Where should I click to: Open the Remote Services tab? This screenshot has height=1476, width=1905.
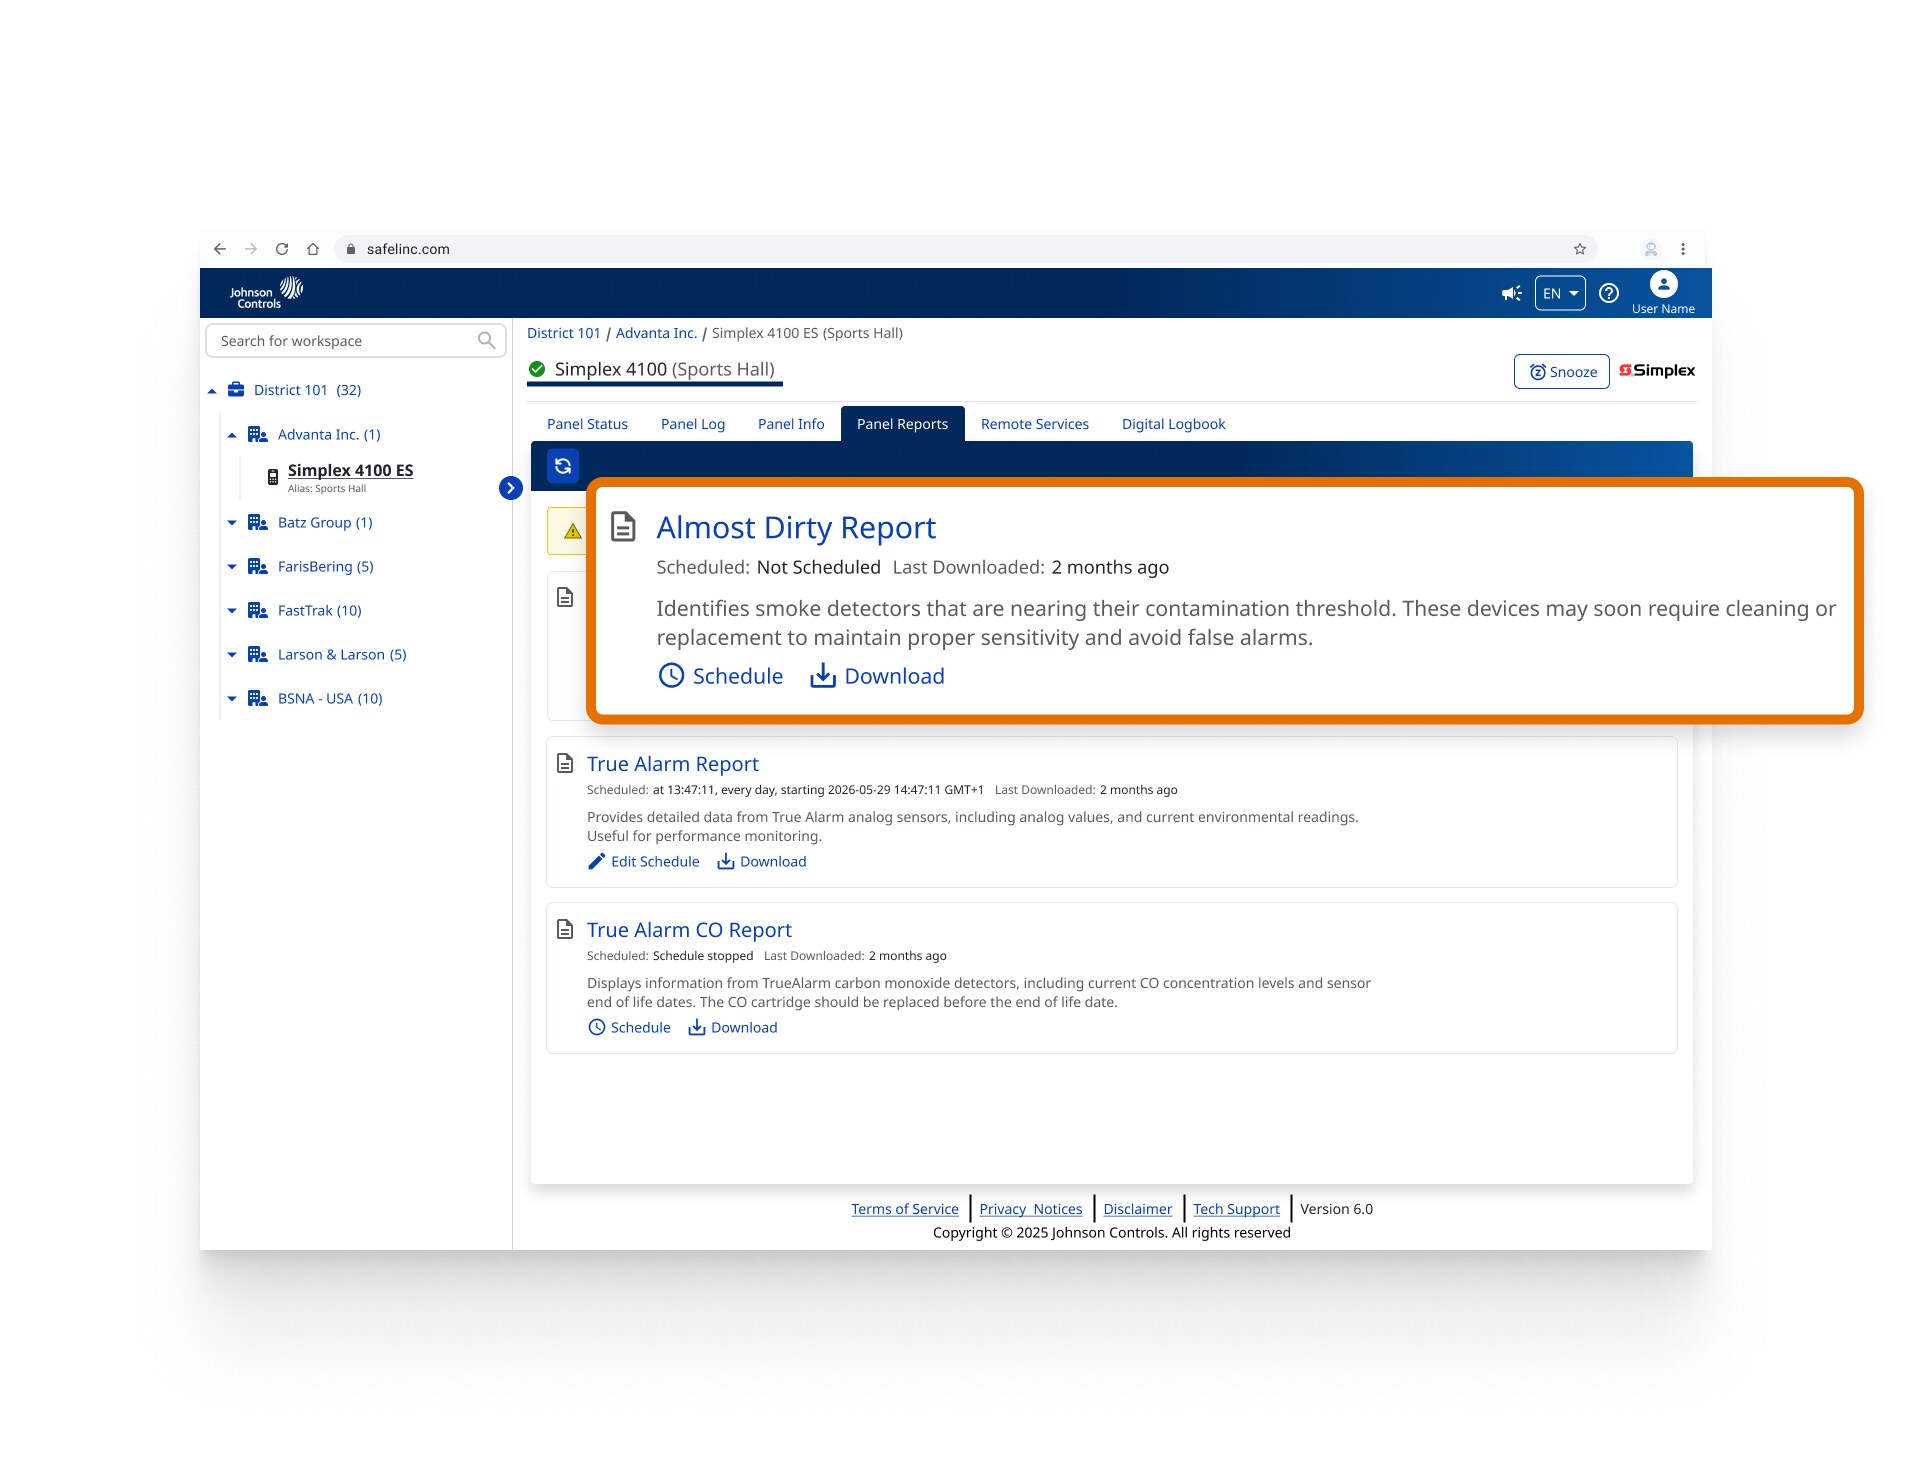click(x=1035, y=424)
